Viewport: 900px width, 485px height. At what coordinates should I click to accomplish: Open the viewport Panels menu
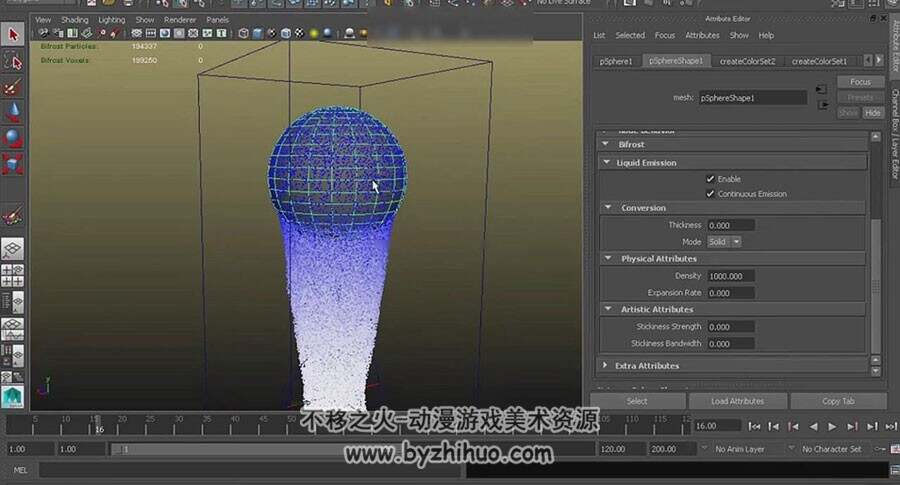(217, 20)
